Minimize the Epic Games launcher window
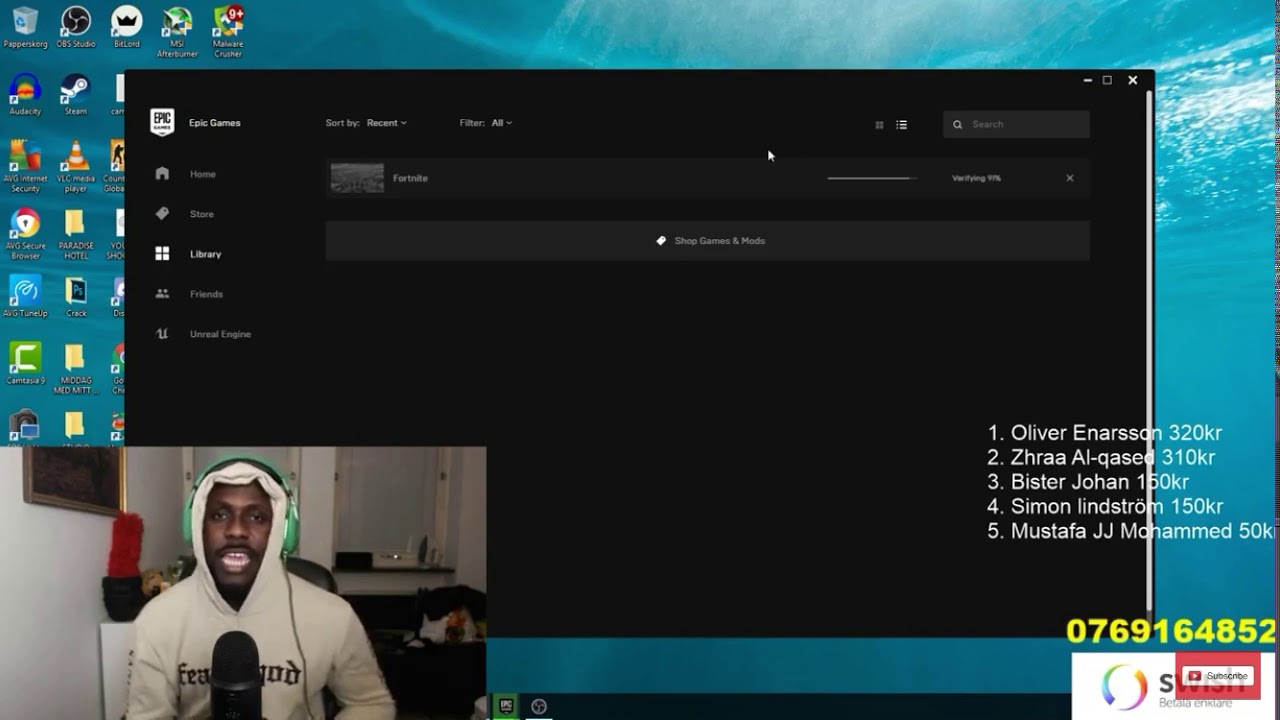This screenshot has height=720, width=1280. point(1087,80)
